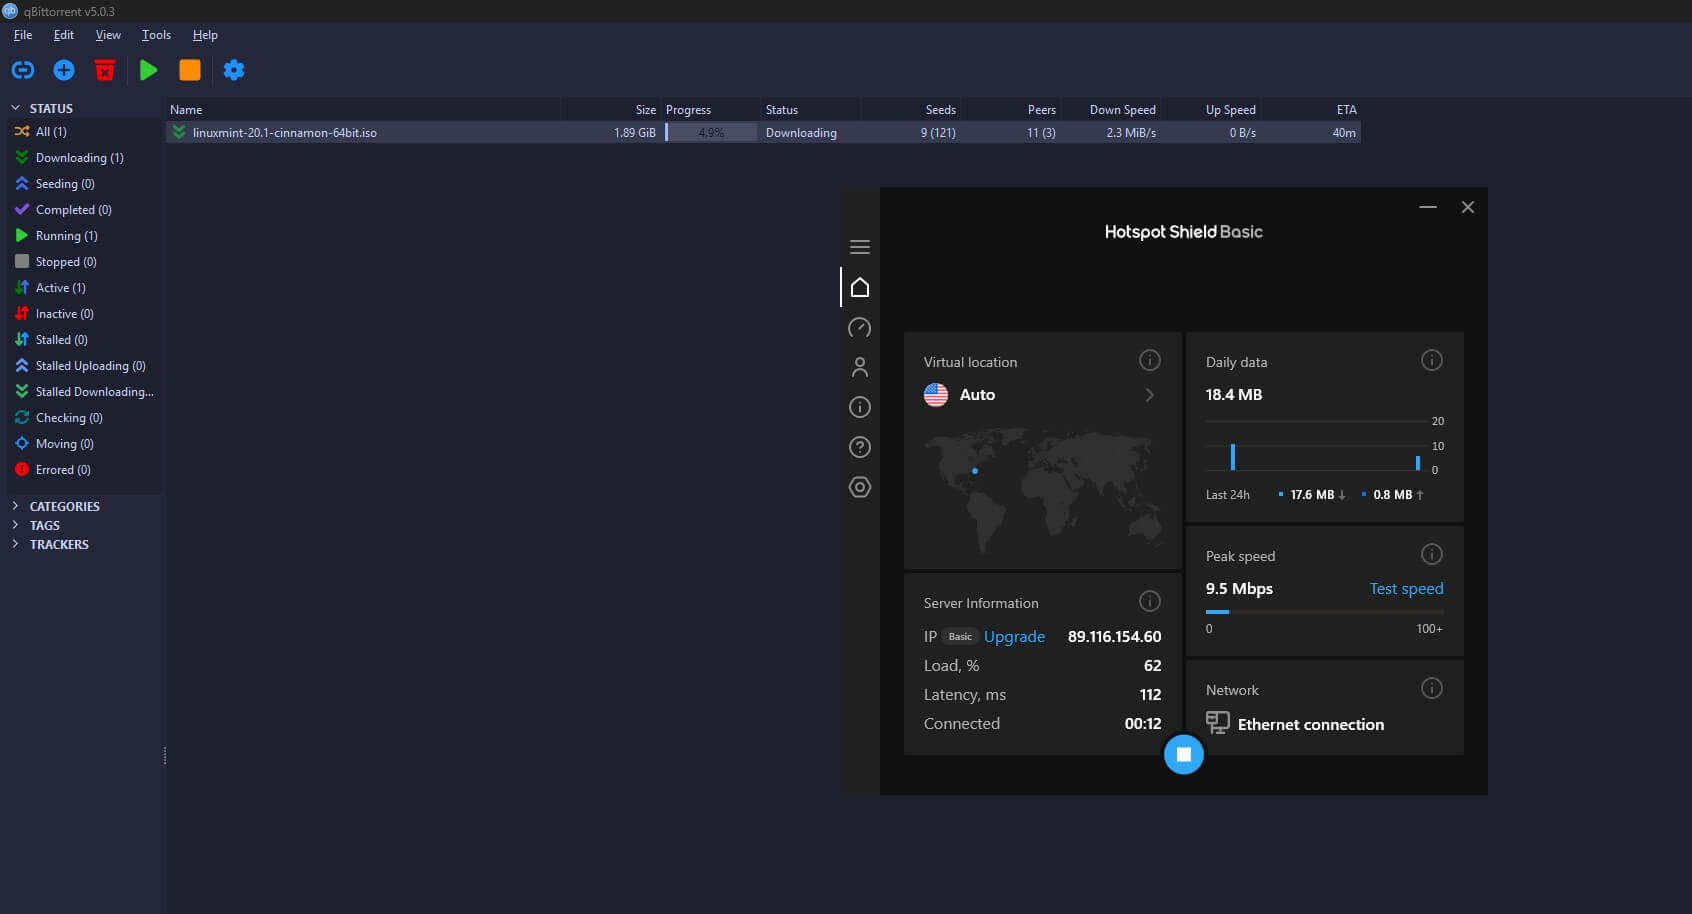Click the red Remove torrent icon
The width and height of the screenshot is (1692, 914).
(x=105, y=70)
